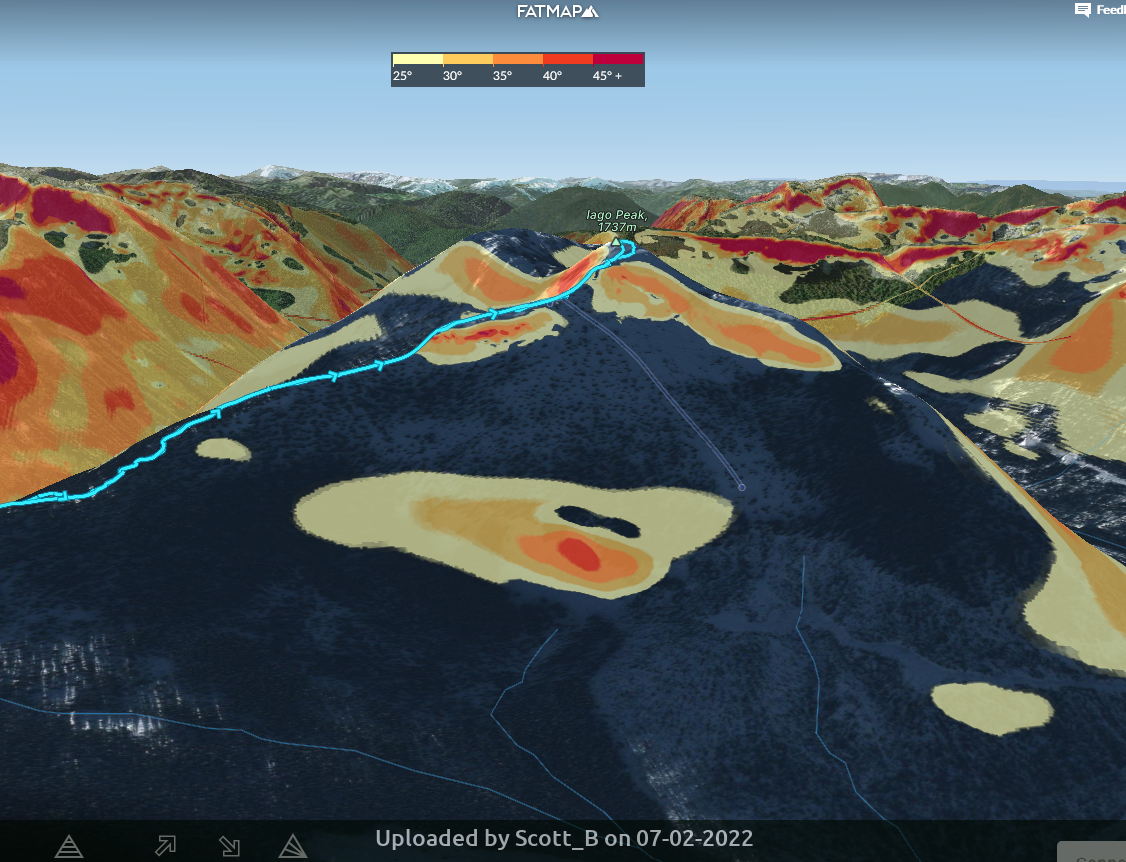Select the 25° pale yellow legend swatch
The width and height of the screenshot is (1126, 862).
(x=417, y=59)
